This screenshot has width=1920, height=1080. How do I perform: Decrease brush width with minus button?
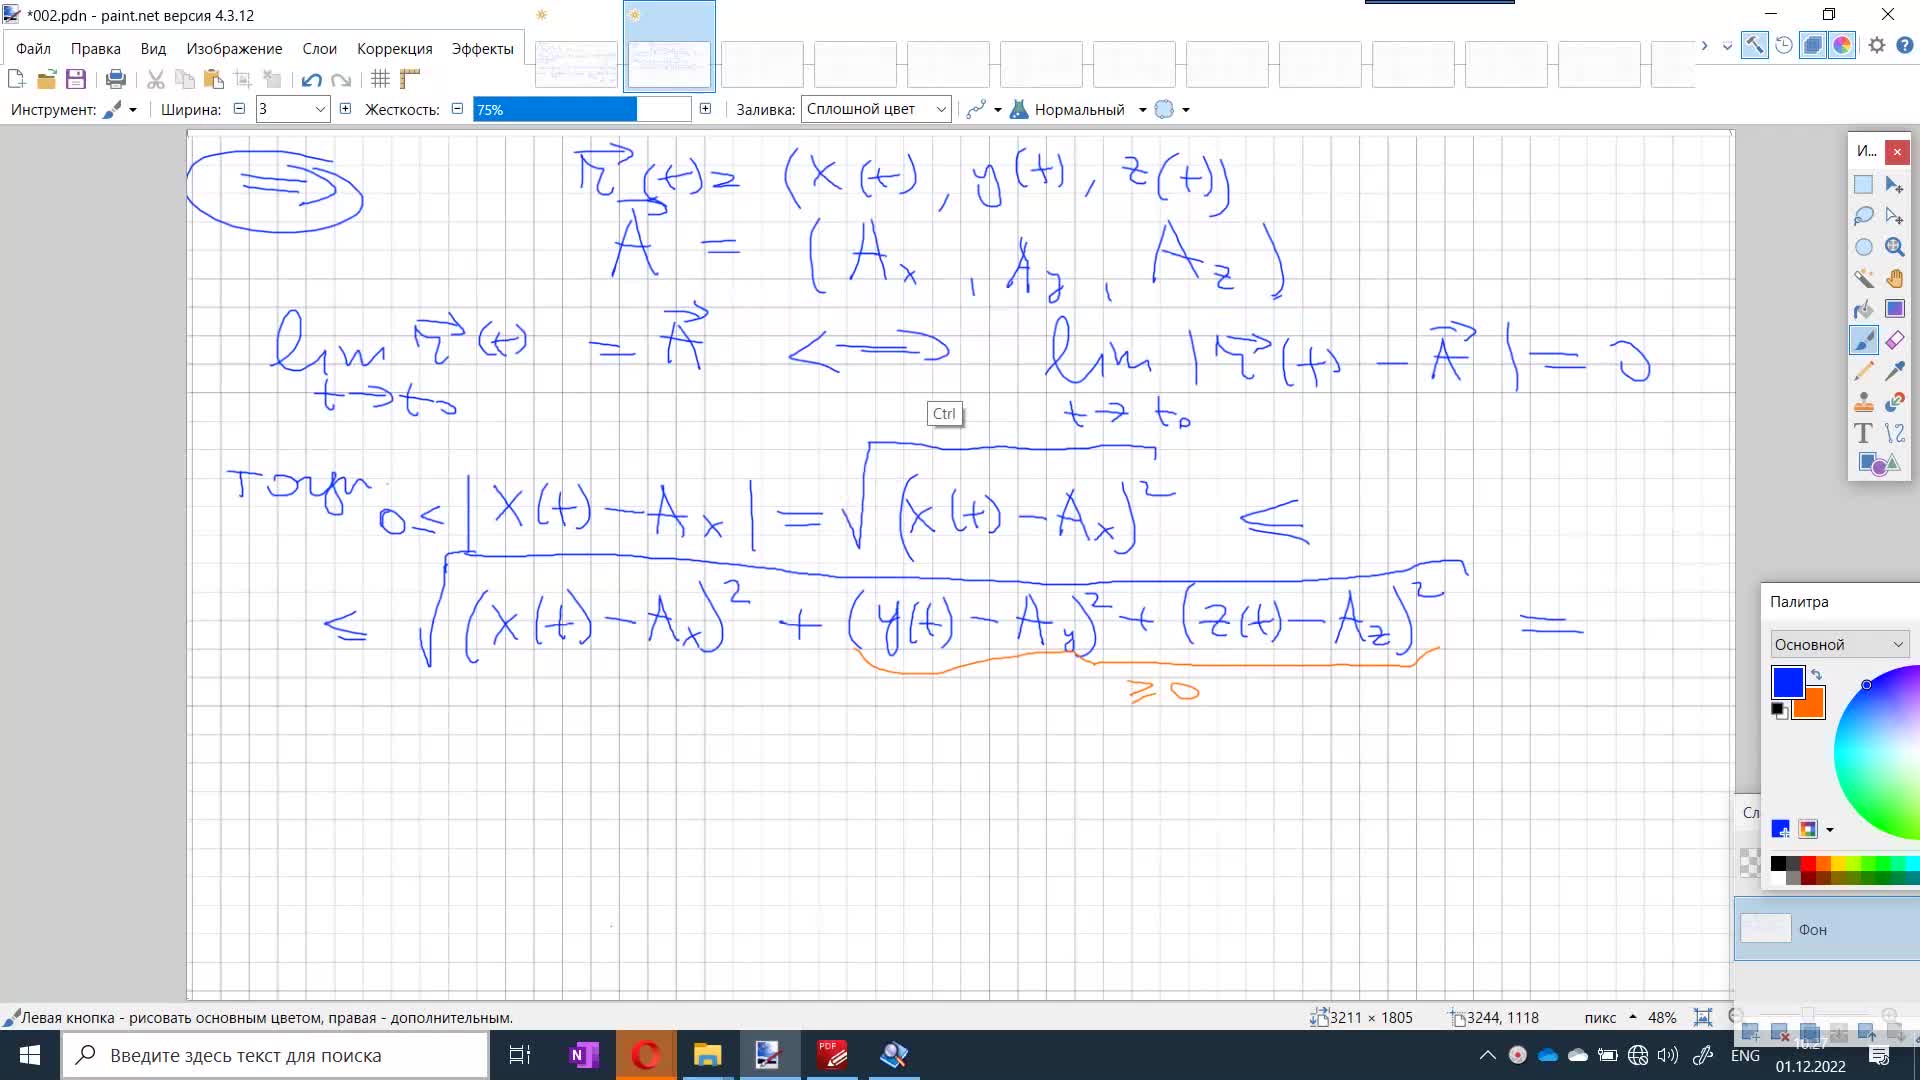point(239,108)
